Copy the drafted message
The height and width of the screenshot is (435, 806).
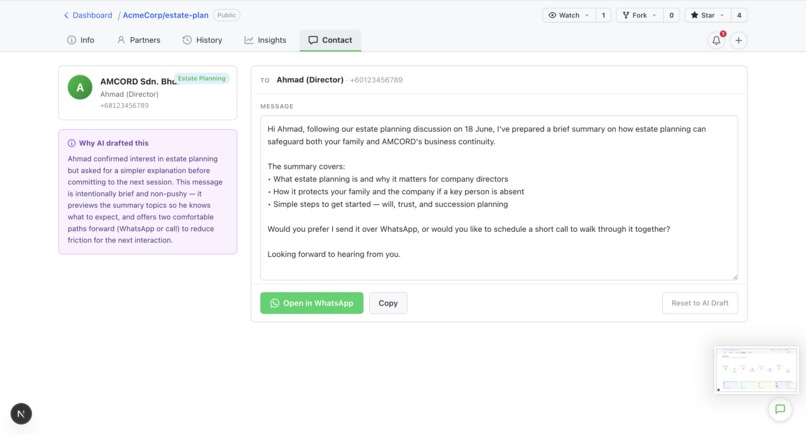coord(388,303)
